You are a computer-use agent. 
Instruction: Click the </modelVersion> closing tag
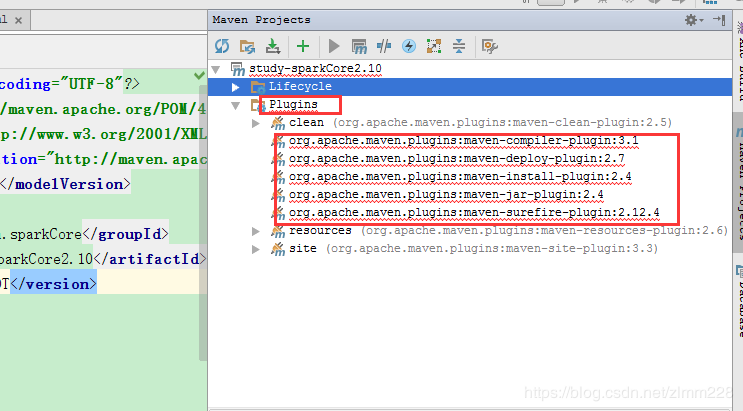tap(65, 184)
